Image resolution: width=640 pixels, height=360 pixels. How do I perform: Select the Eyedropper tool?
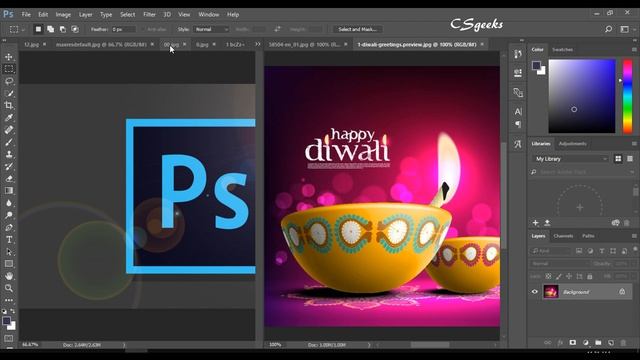9,118
